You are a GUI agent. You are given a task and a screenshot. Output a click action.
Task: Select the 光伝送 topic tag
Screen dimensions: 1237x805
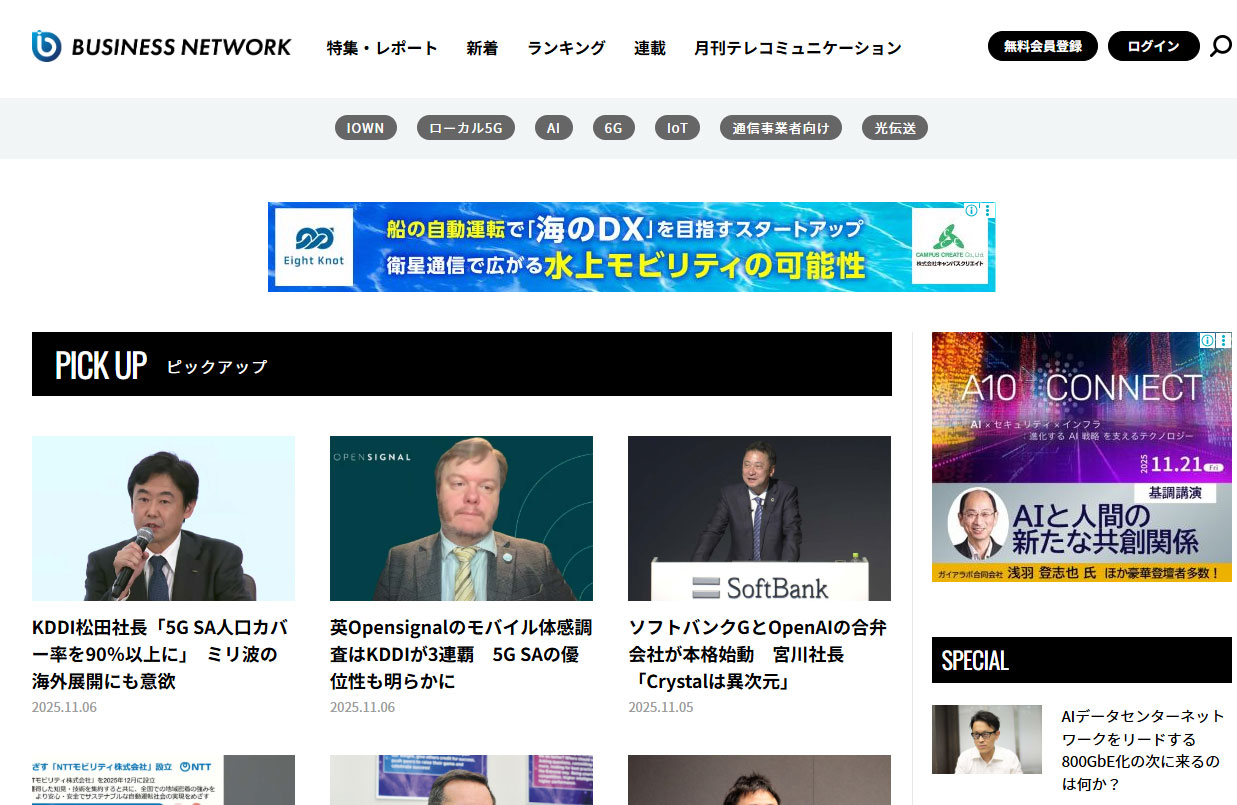[x=894, y=127]
